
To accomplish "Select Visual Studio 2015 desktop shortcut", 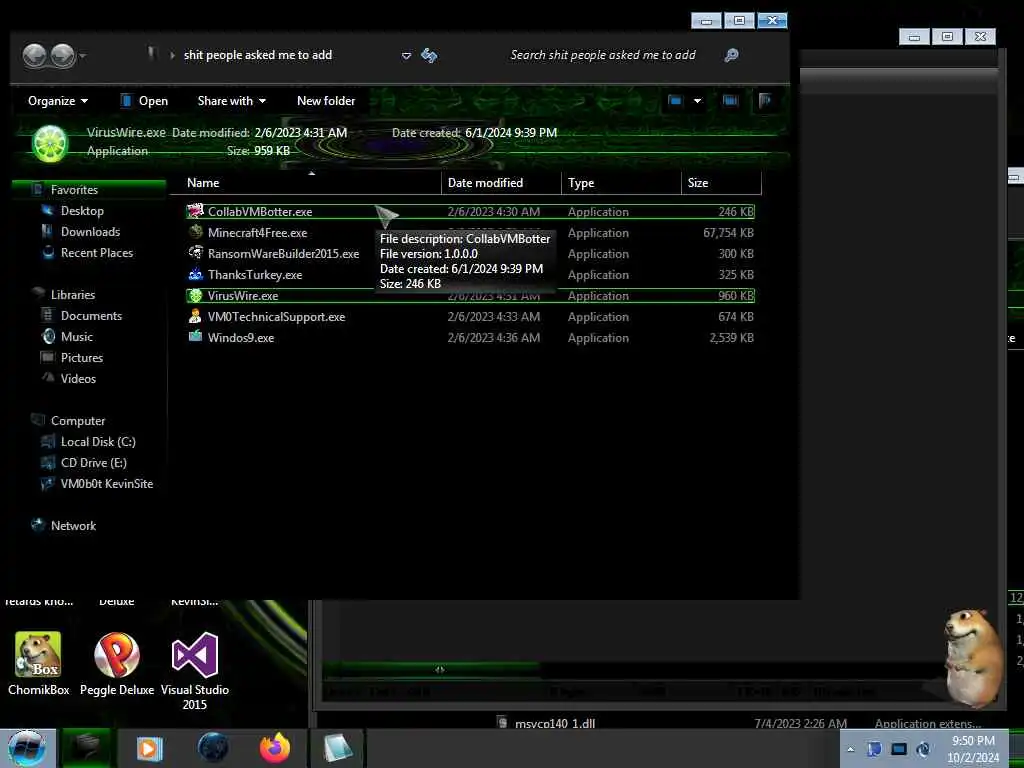I will coord(195,671).
